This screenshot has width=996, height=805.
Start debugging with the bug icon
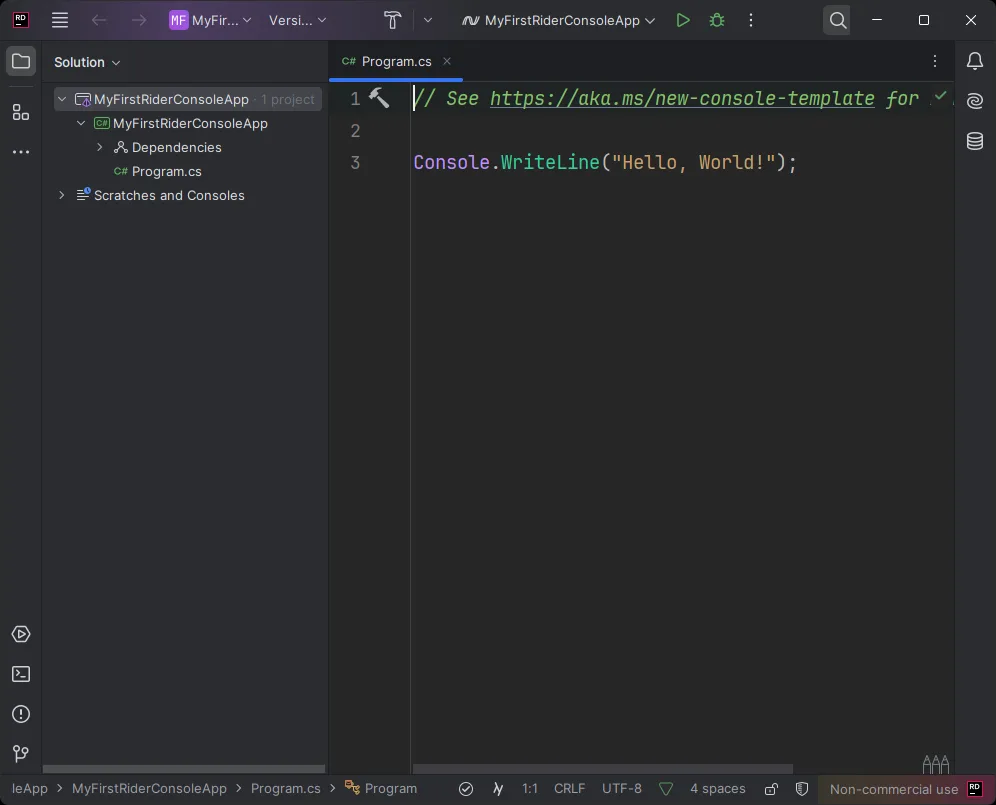coord(717,20)
